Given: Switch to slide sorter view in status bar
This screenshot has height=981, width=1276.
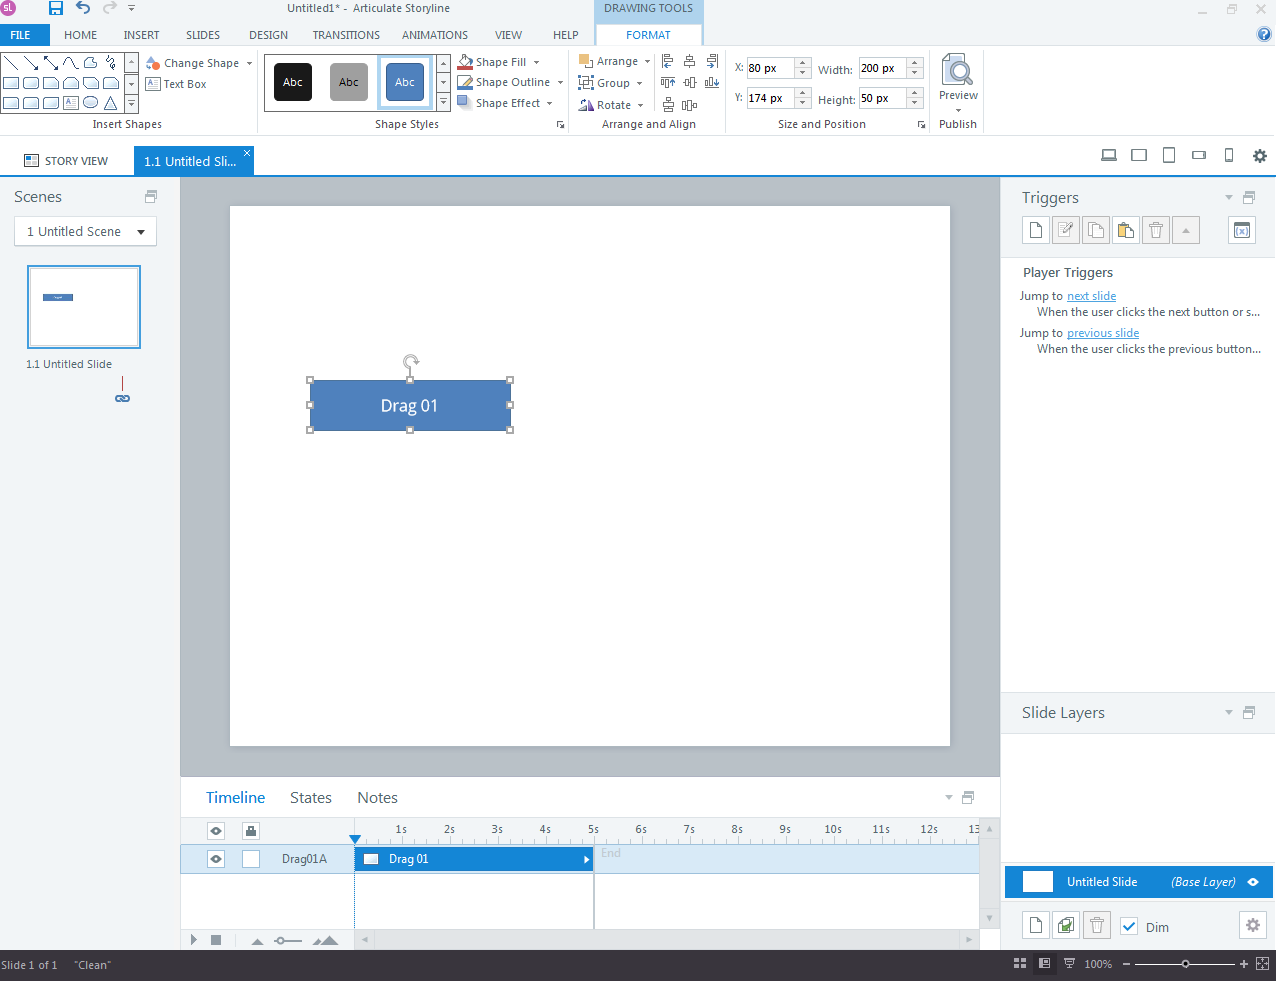Looking at the screenshot, I should pos(1020,964).
